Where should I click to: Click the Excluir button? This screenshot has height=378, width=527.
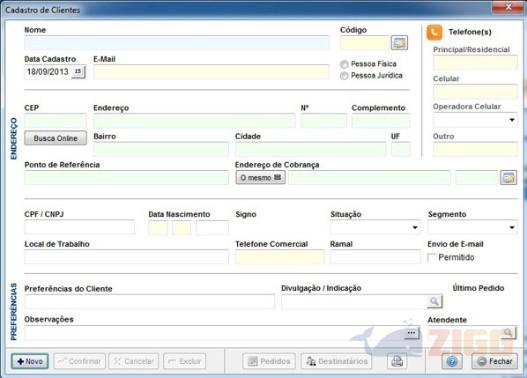tap(185, 361)
